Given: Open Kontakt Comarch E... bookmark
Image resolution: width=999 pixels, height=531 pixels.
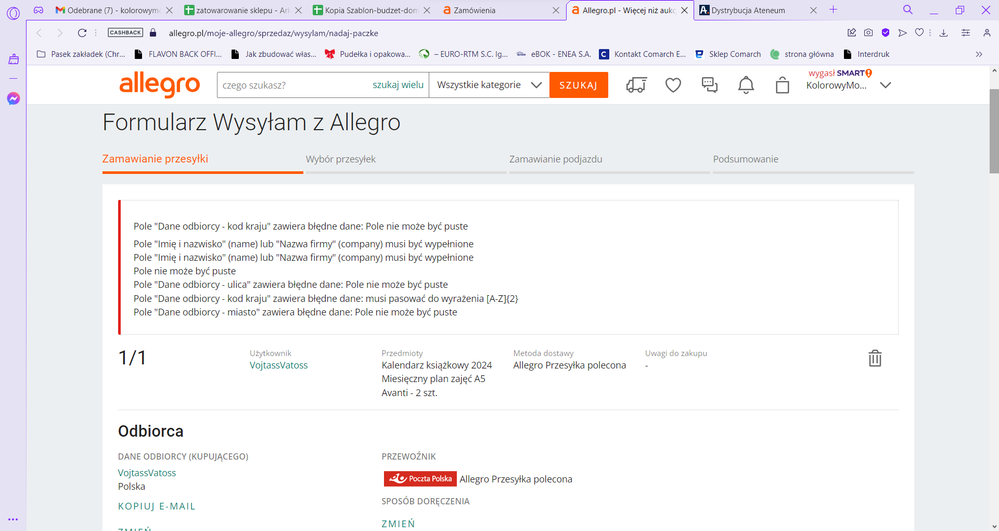Looking at the screenshot, I should point(643,54).
